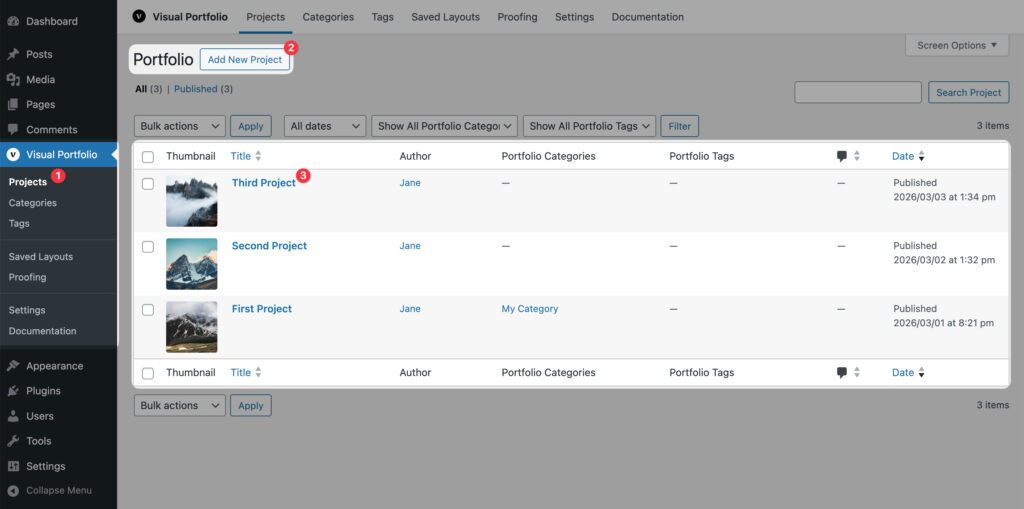Click the search project input field
Image resolution: width=1024 pixels, height=509 pixels.
coord(857,92)
